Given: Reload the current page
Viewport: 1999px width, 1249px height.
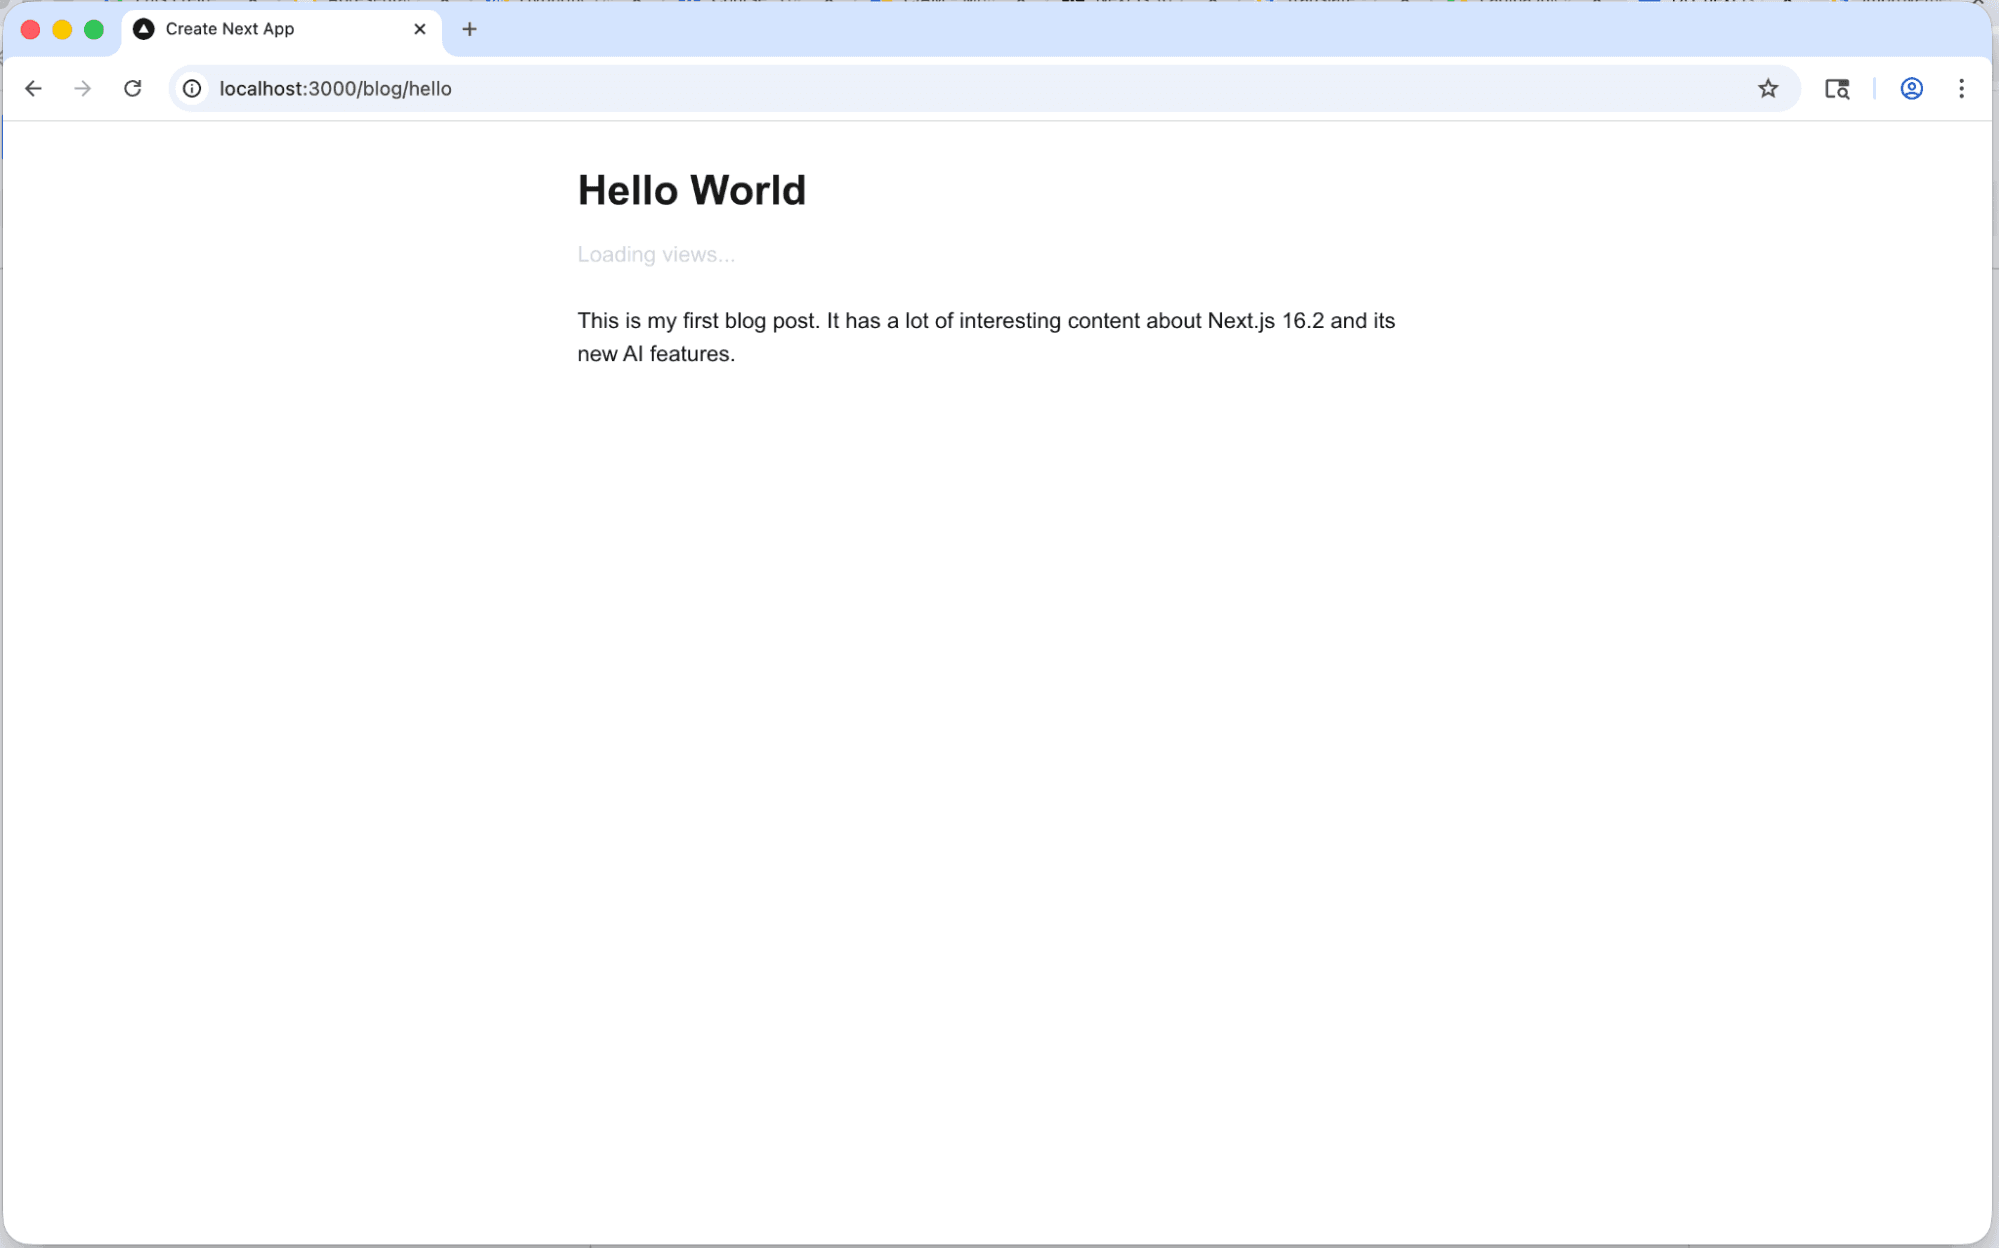Looking at the screenshot, I should (133, 89).
